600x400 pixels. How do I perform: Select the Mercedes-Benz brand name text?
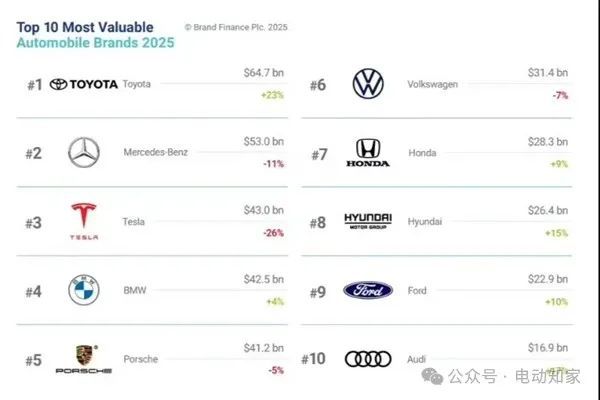[156, 152]
